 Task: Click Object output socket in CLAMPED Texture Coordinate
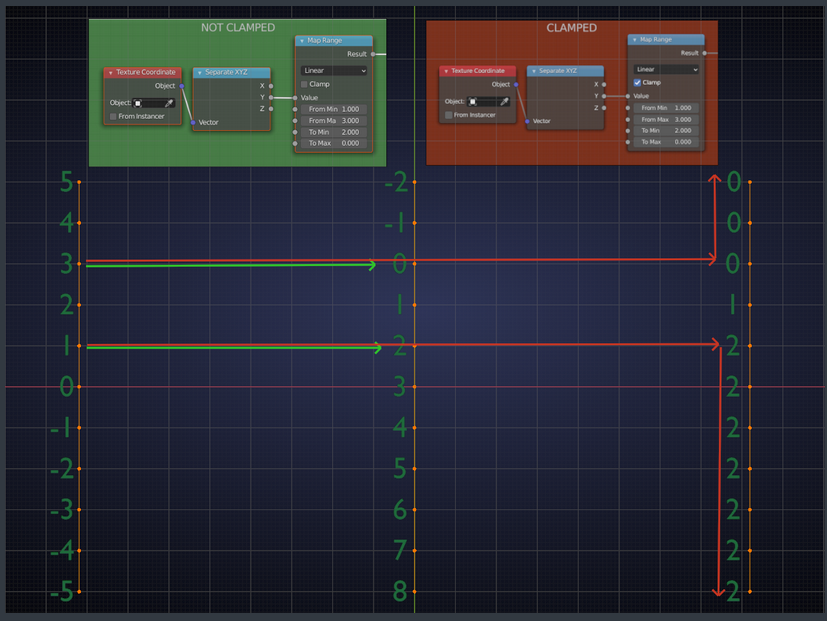point(516,84)
